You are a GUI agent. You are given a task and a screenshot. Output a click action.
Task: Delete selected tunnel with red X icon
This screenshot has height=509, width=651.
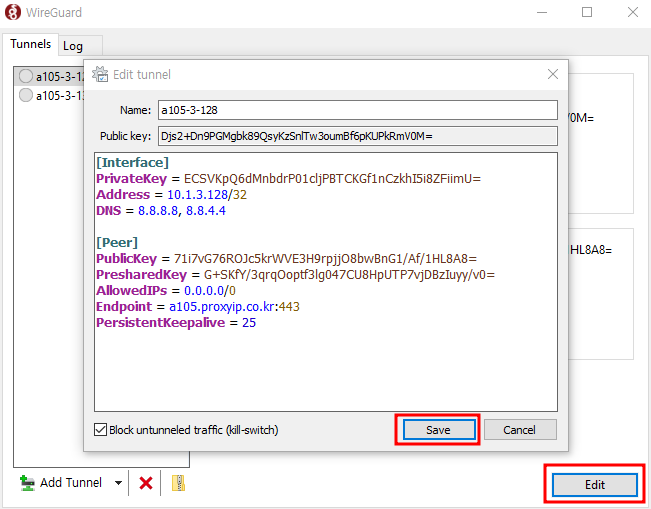146,483
